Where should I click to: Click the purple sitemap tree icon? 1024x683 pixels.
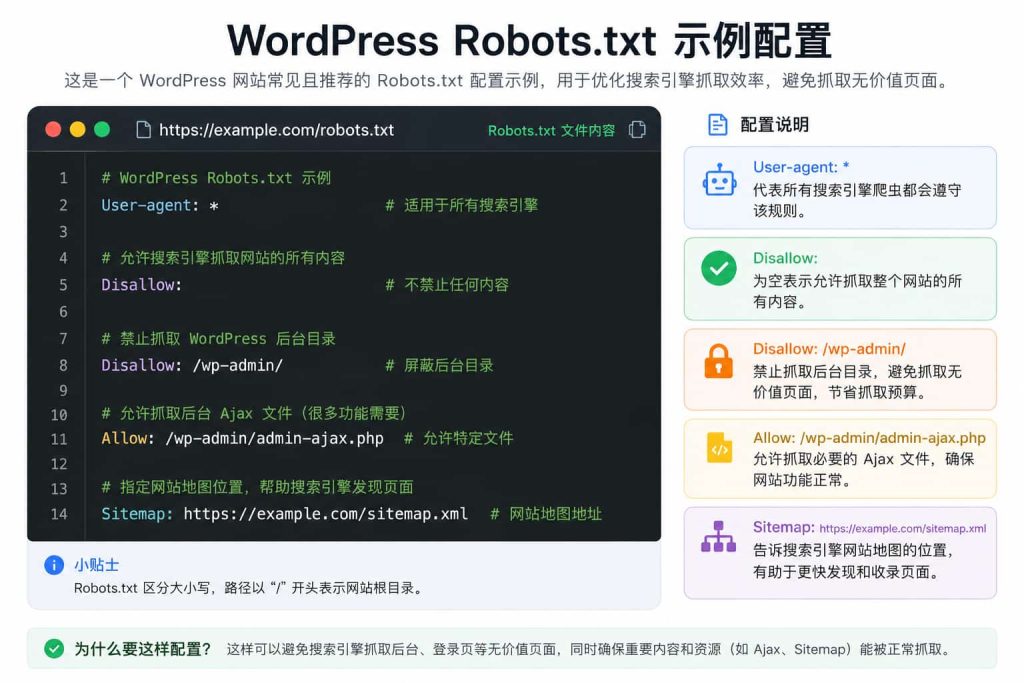point(718,537)
